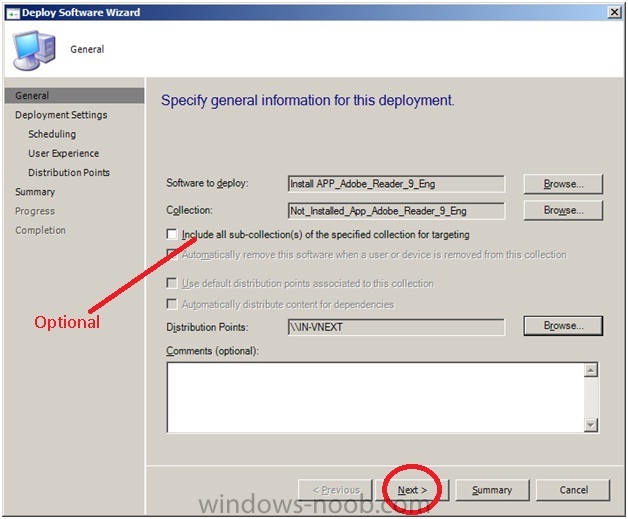Click the Distribution Points field \\IN-VNEXT
Viewport: 628px width, 519px height.
(x=396, y=327)
